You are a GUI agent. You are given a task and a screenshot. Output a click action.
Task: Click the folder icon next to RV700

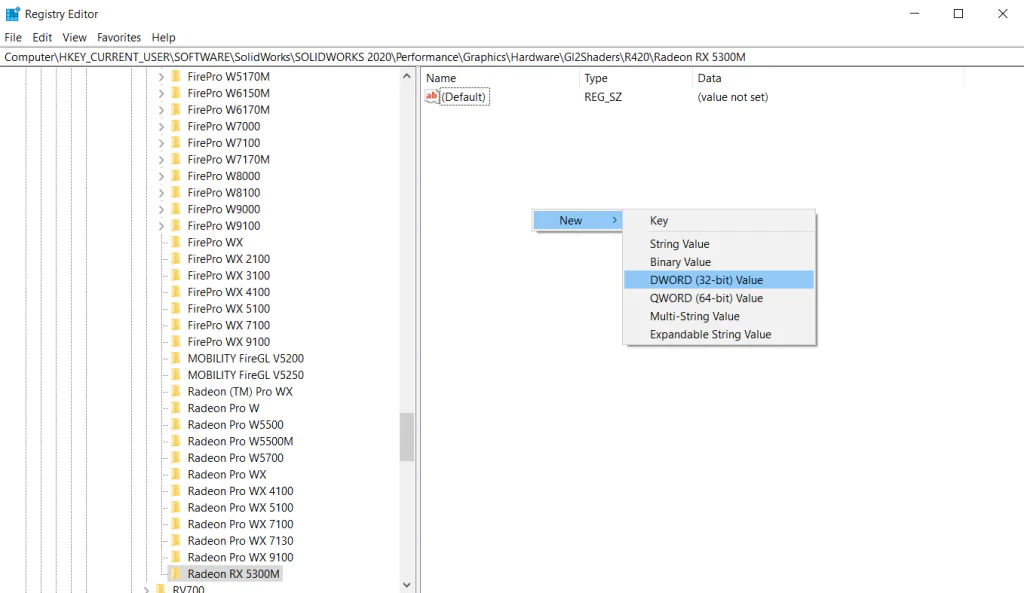click(161, 589)
